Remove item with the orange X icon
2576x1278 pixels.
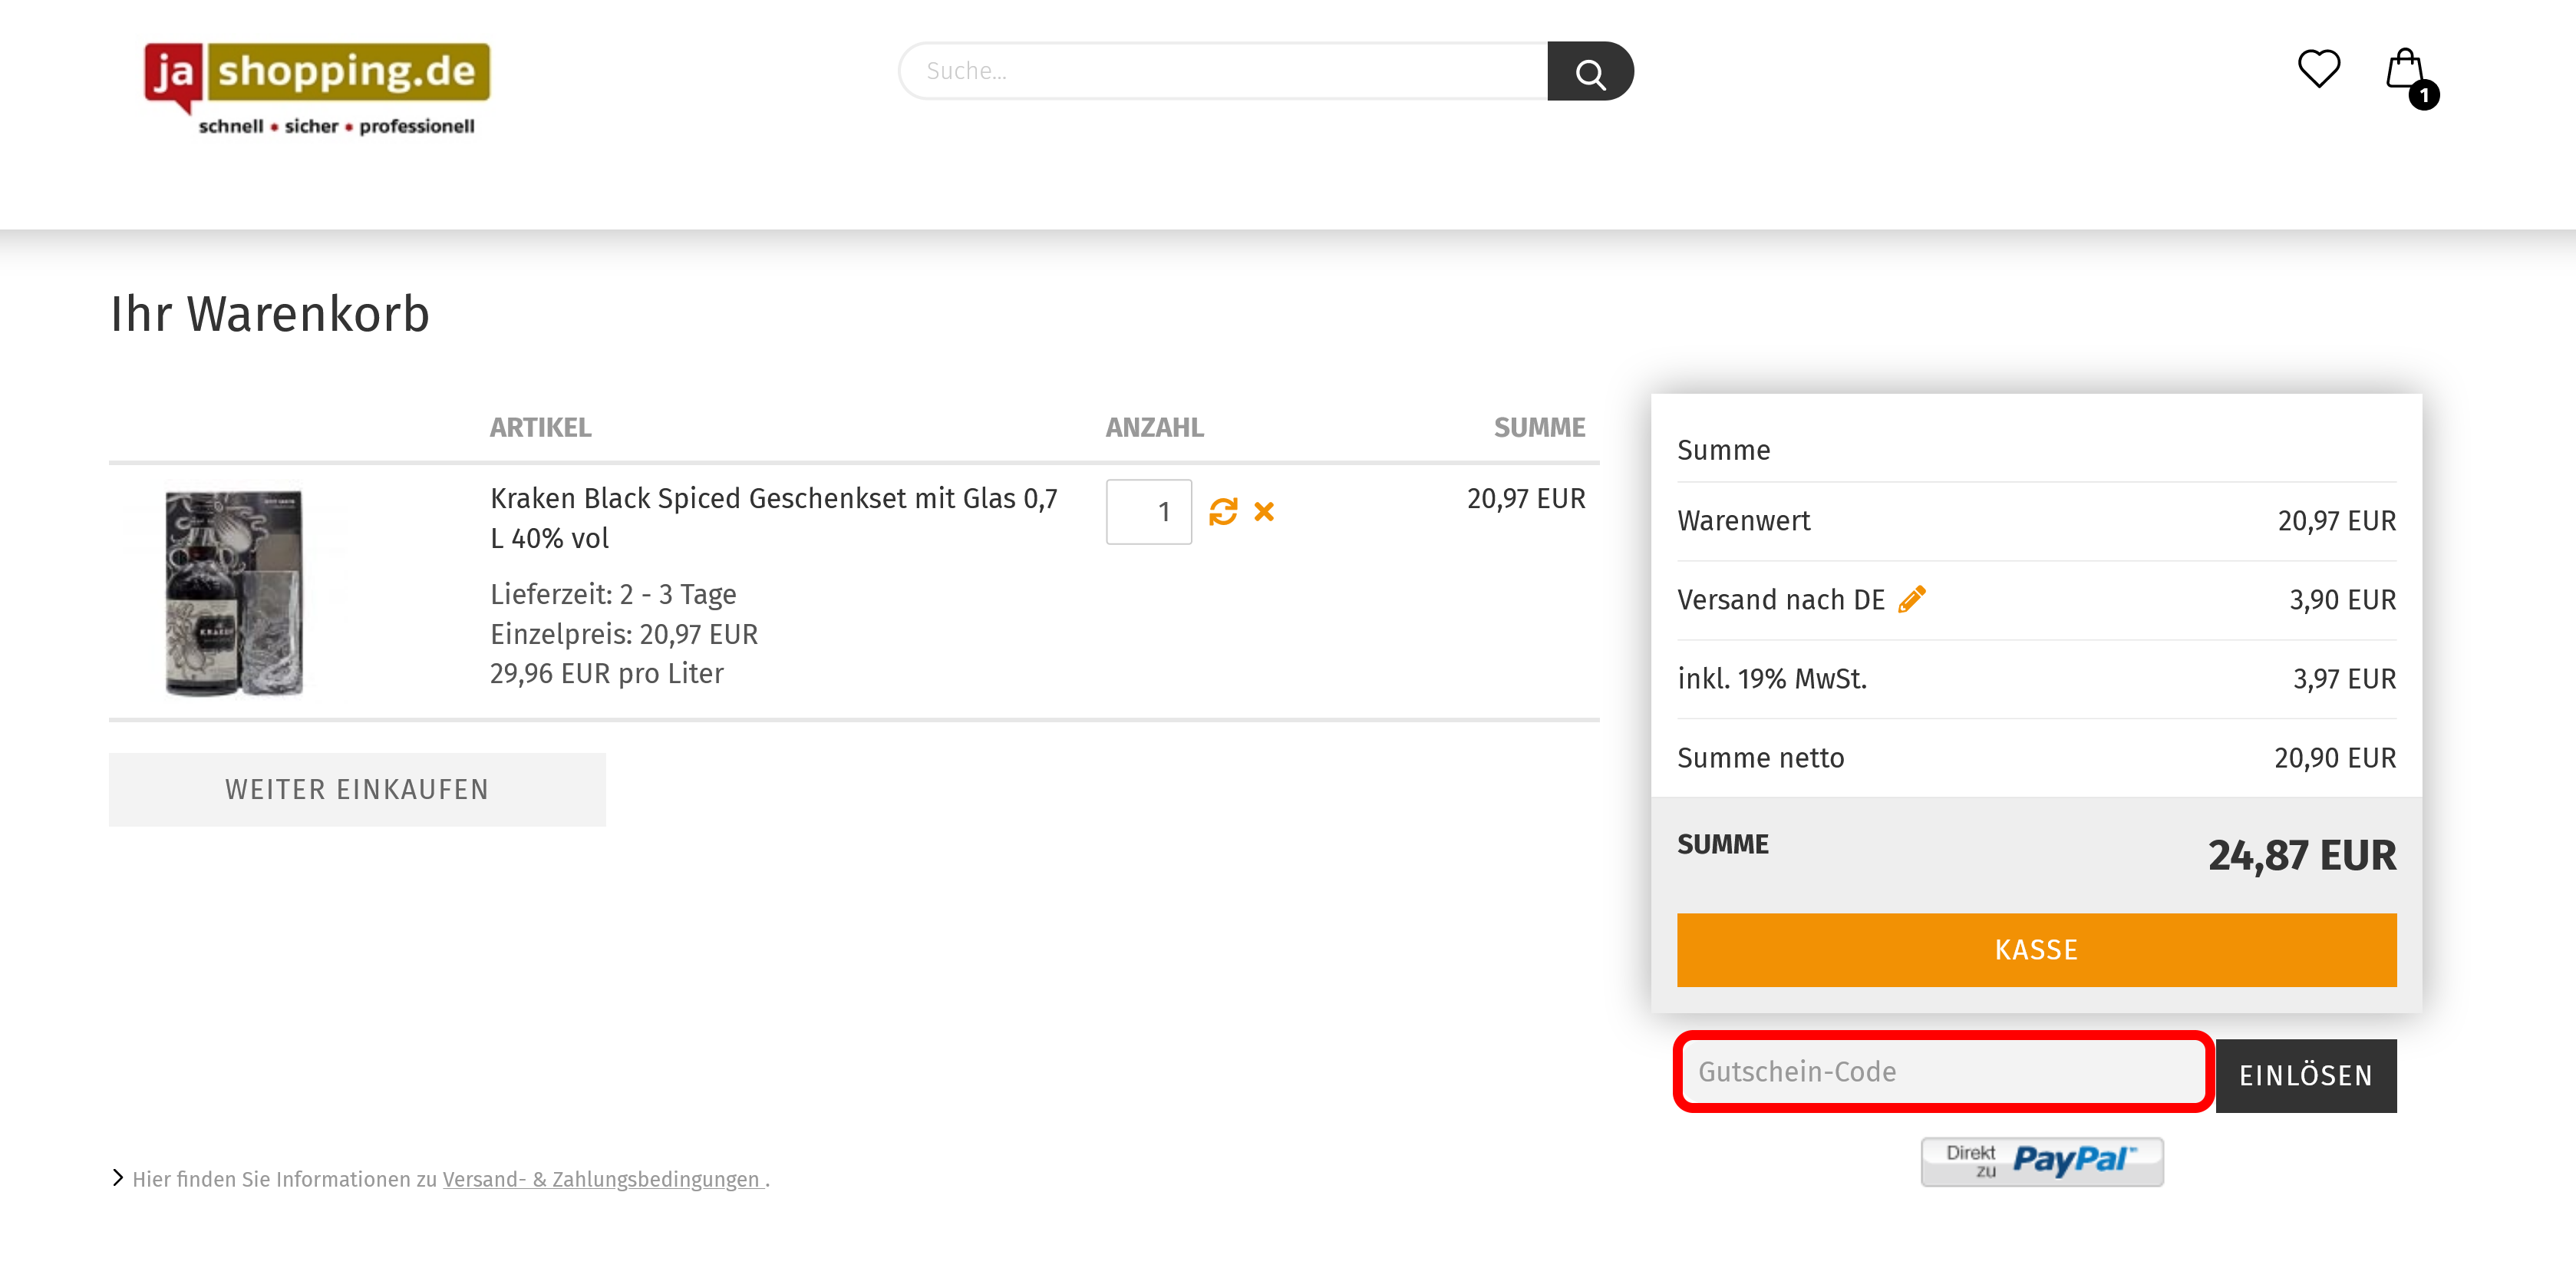pos(1264,512)
